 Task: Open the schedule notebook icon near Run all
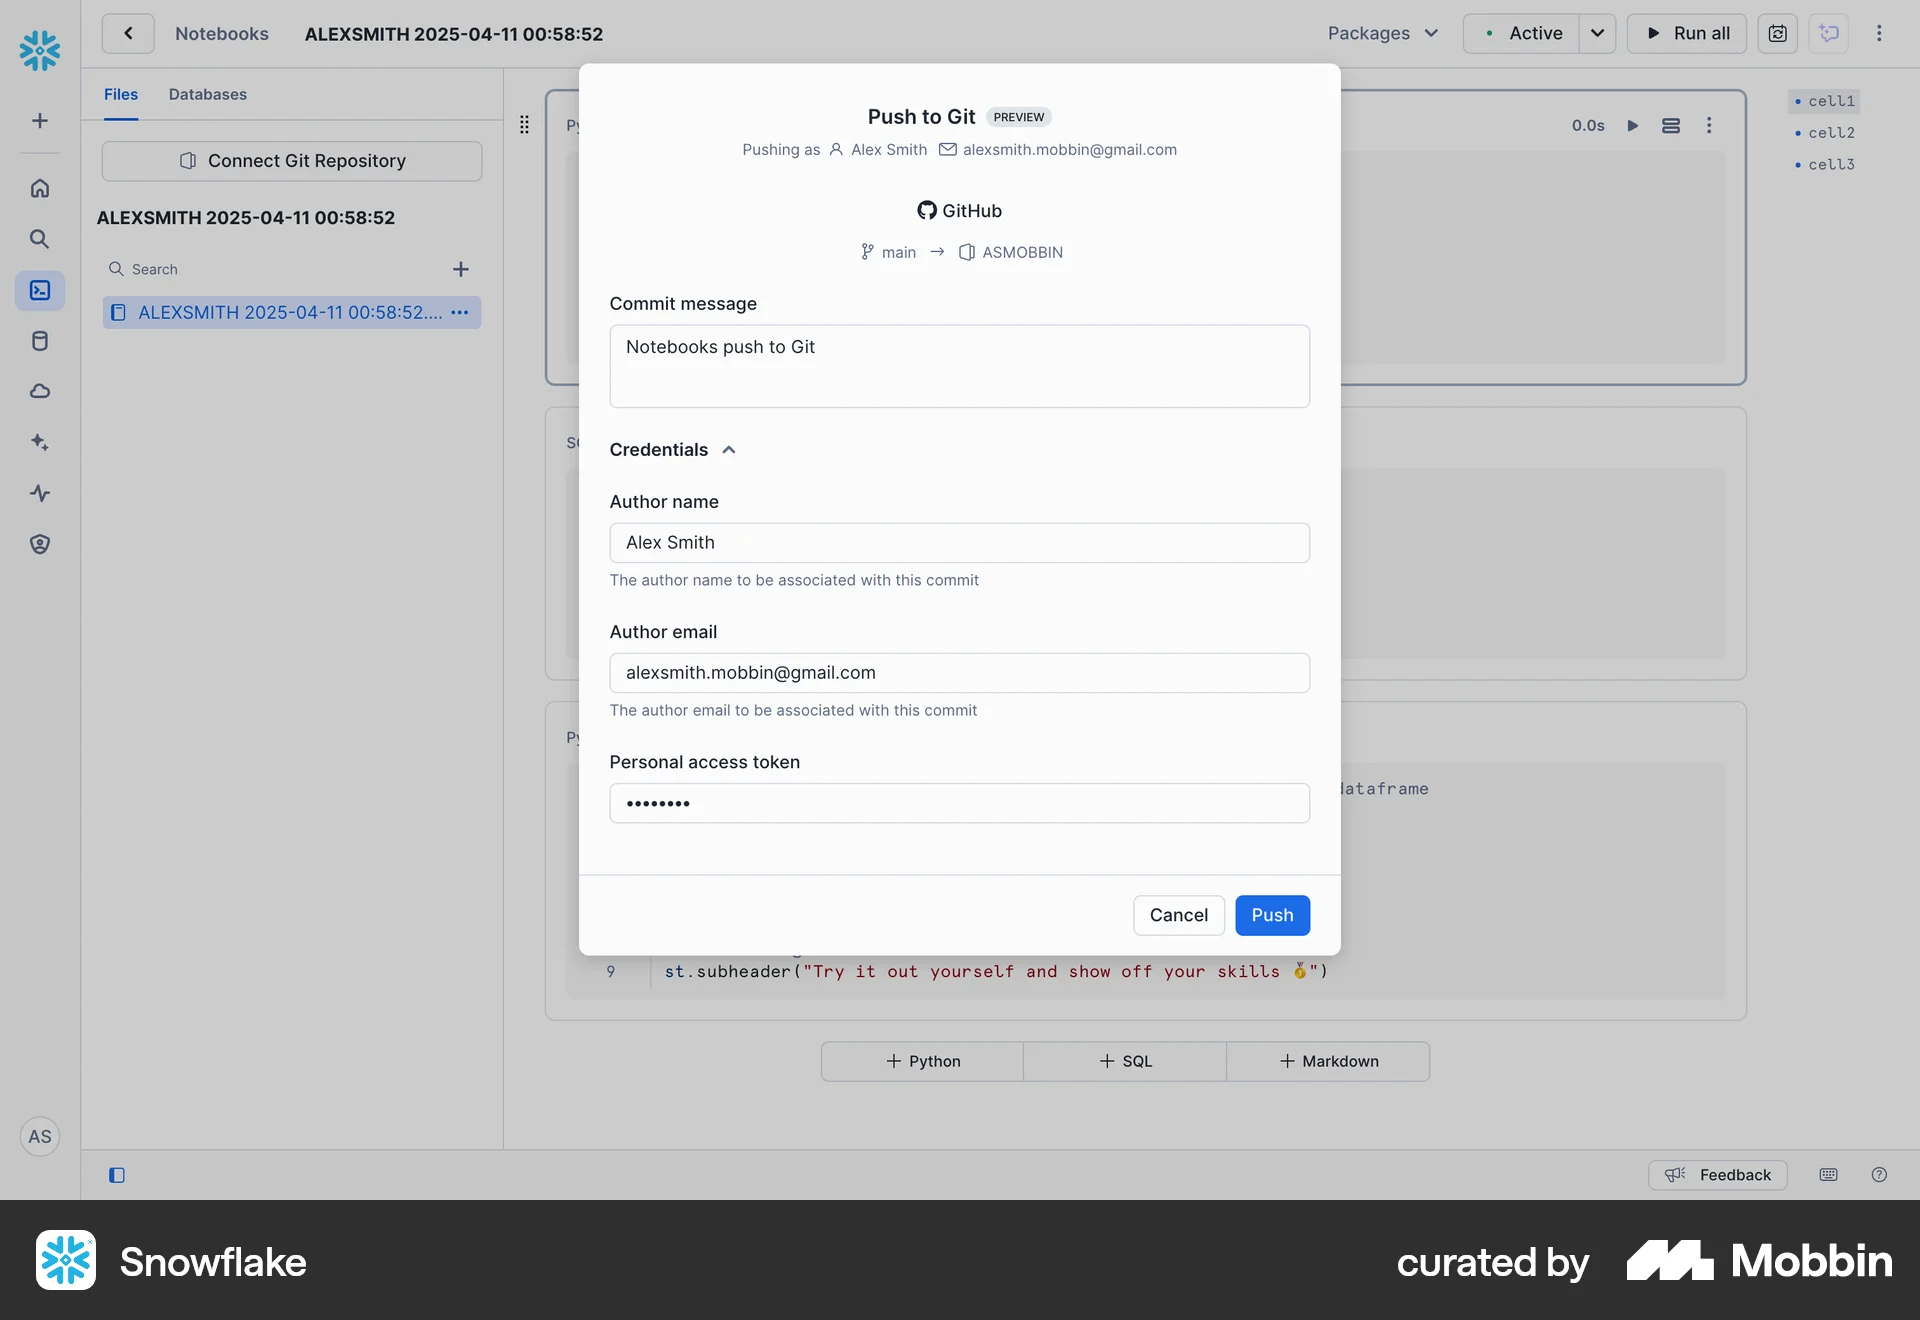pyautogui.click(x=1779, y=33)
